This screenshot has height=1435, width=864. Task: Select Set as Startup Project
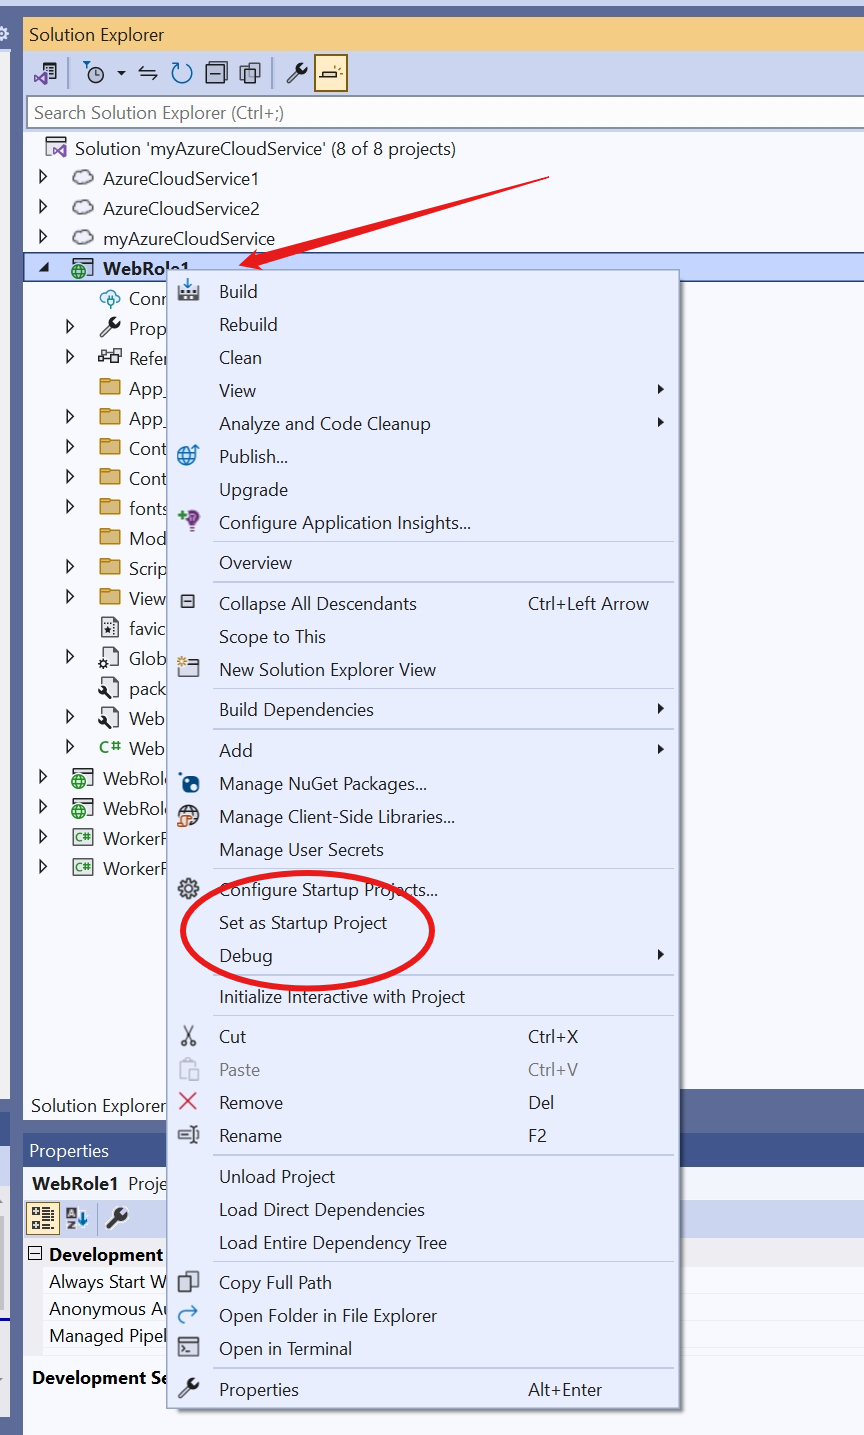303,923
